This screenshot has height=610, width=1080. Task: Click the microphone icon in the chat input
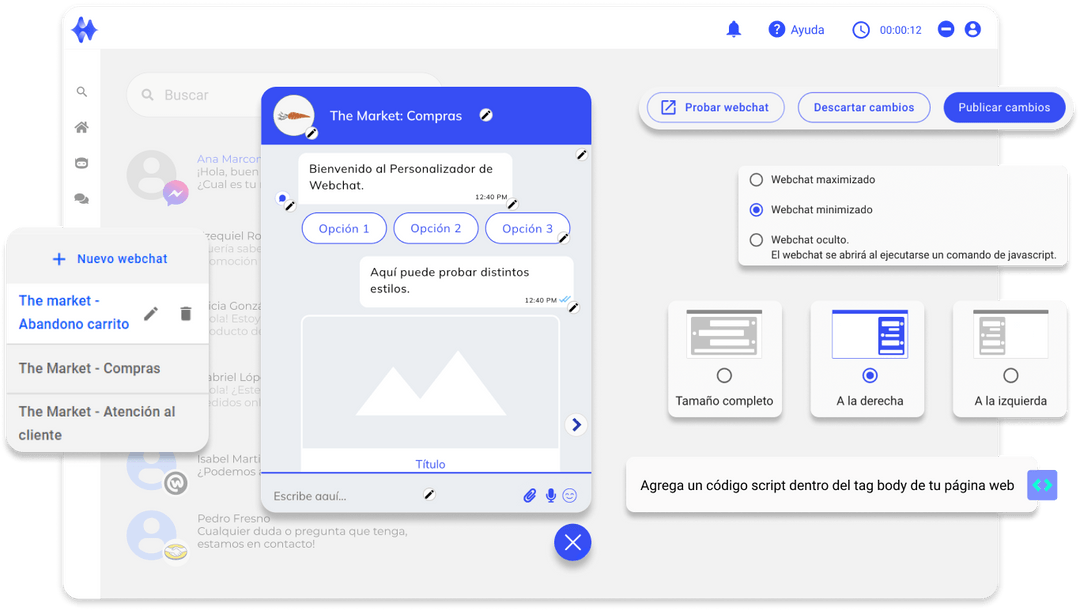pos(550,495)
